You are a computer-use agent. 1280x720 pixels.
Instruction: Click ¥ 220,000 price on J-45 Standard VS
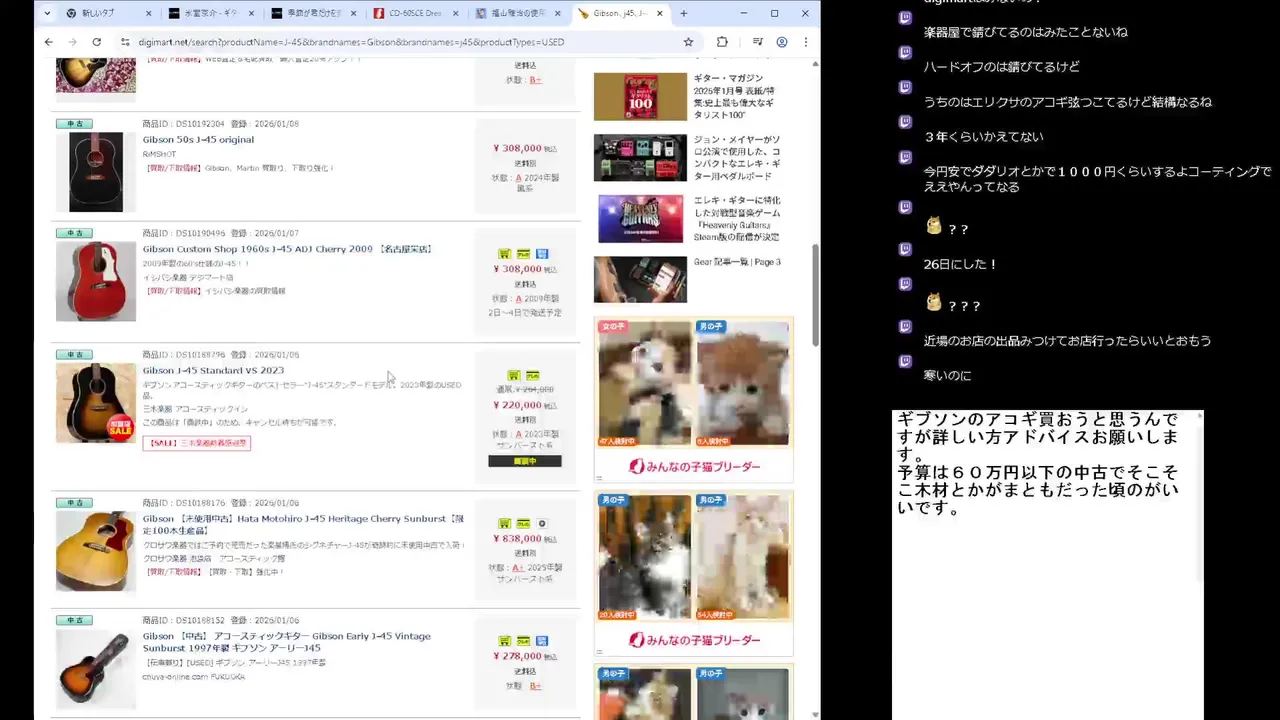point(517,406)
